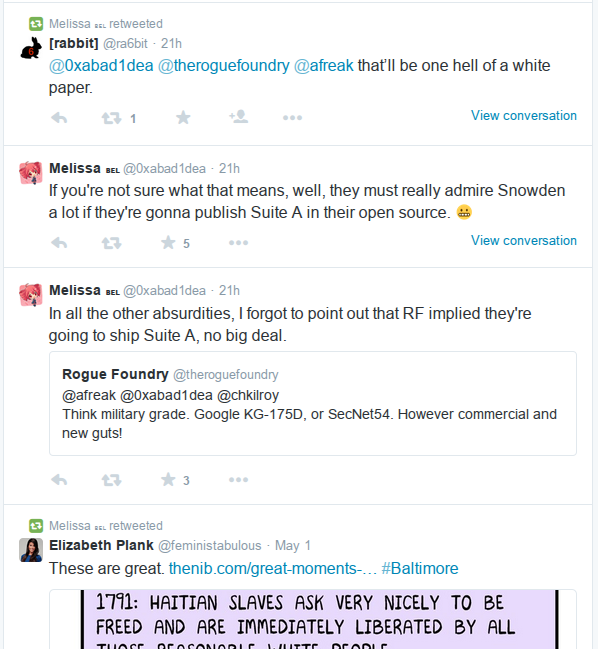Retweet the rabbit white paper tweet
The width and height of the screenshot is (598, 649).
tap(112, 118)
